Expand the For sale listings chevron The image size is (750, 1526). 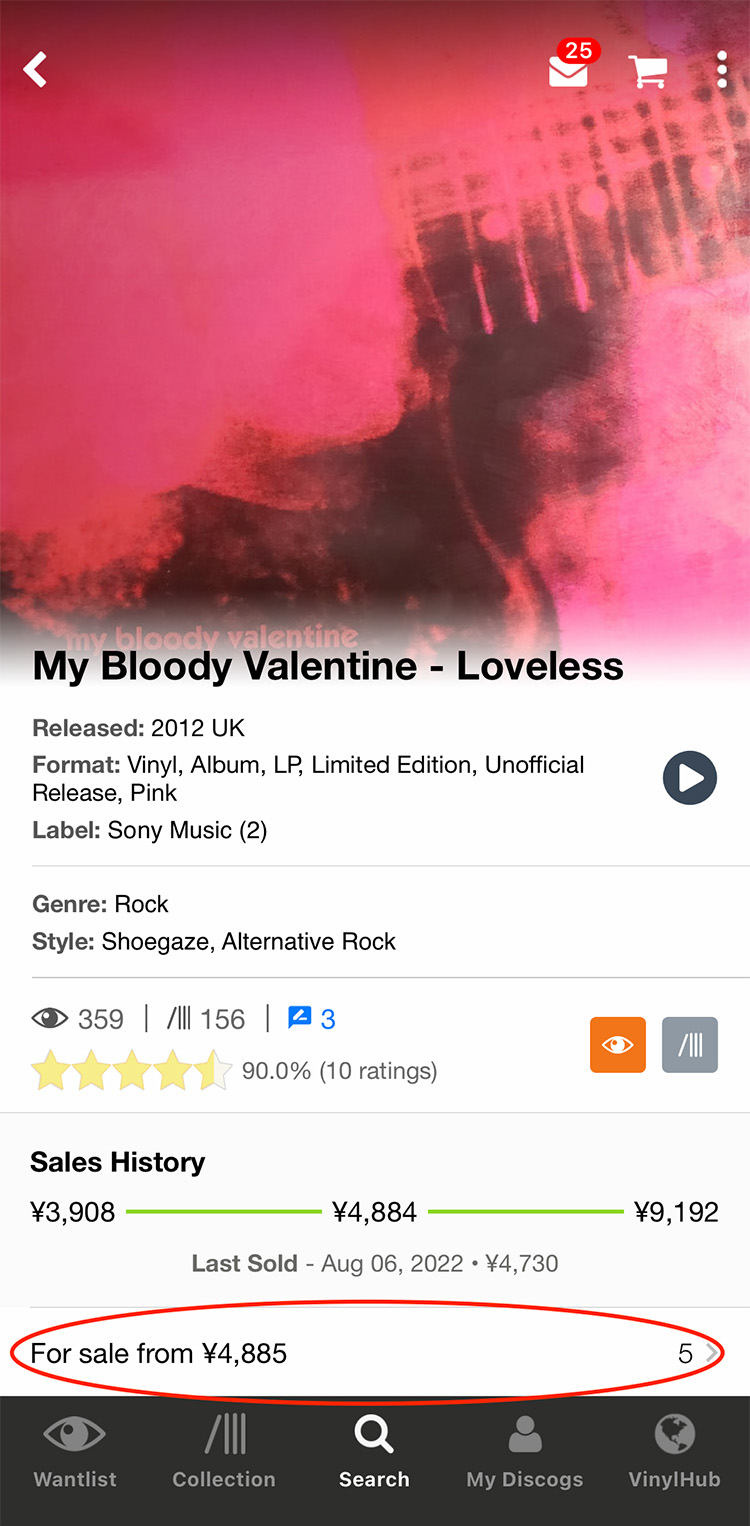tap(712, 1354)
